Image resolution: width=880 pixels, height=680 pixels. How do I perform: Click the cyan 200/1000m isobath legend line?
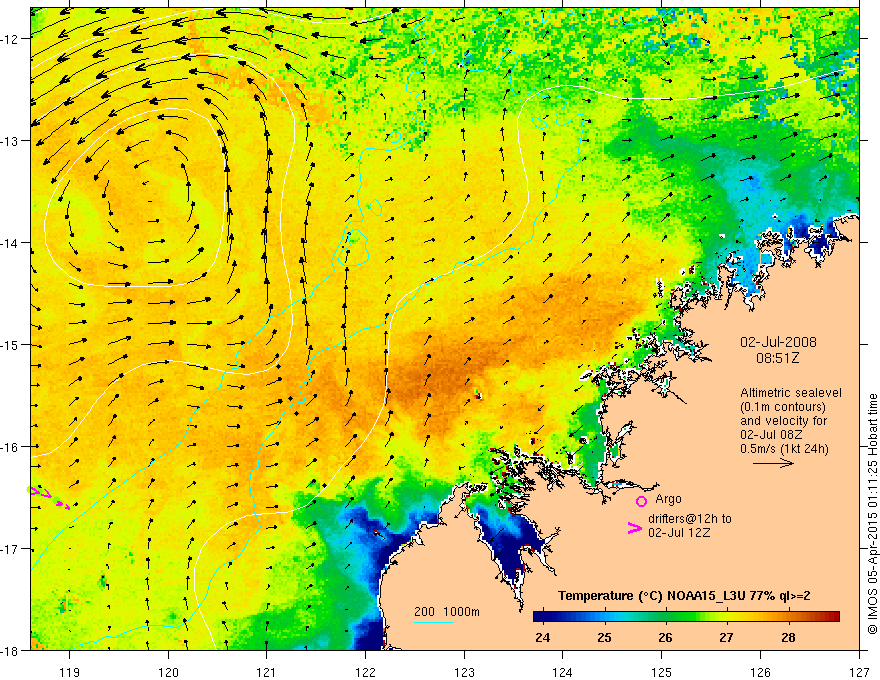pos(434,622)
